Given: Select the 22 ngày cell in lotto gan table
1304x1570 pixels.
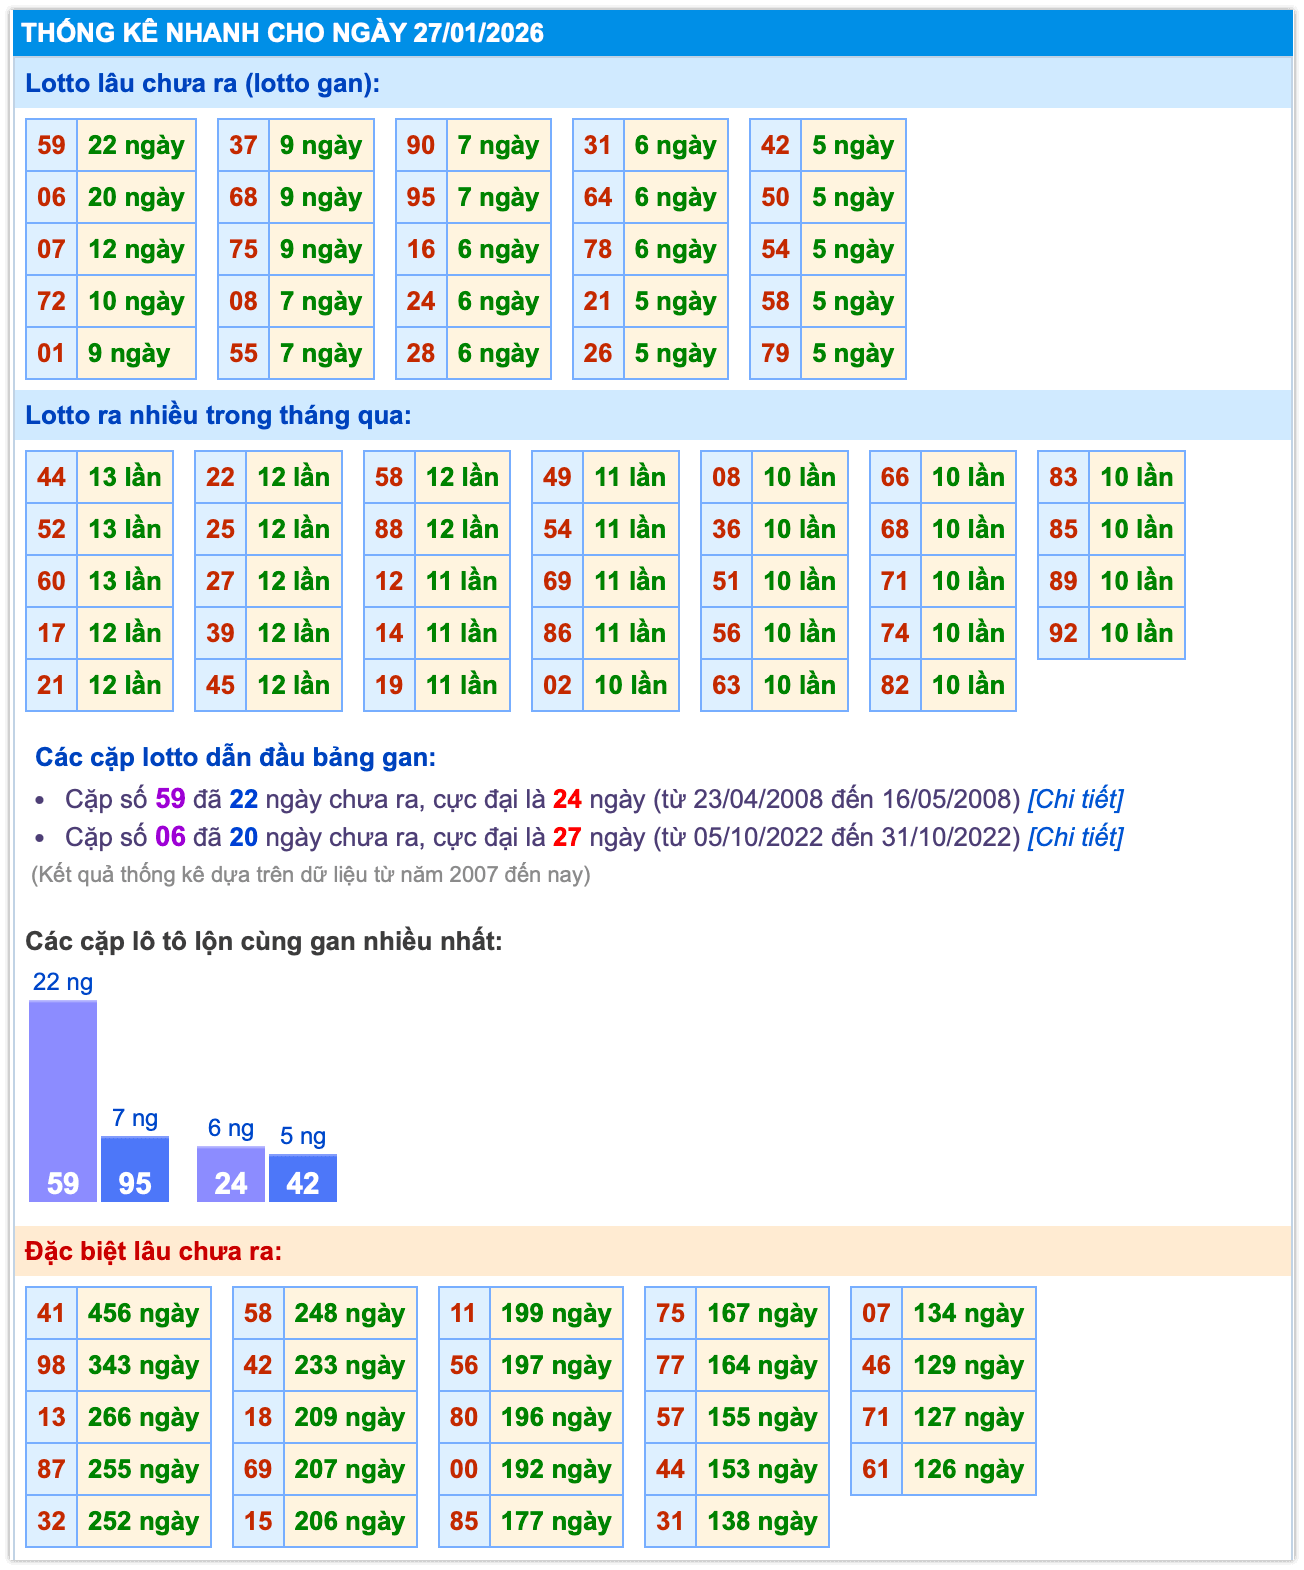Looking at the screenshot, I should 136,145.
